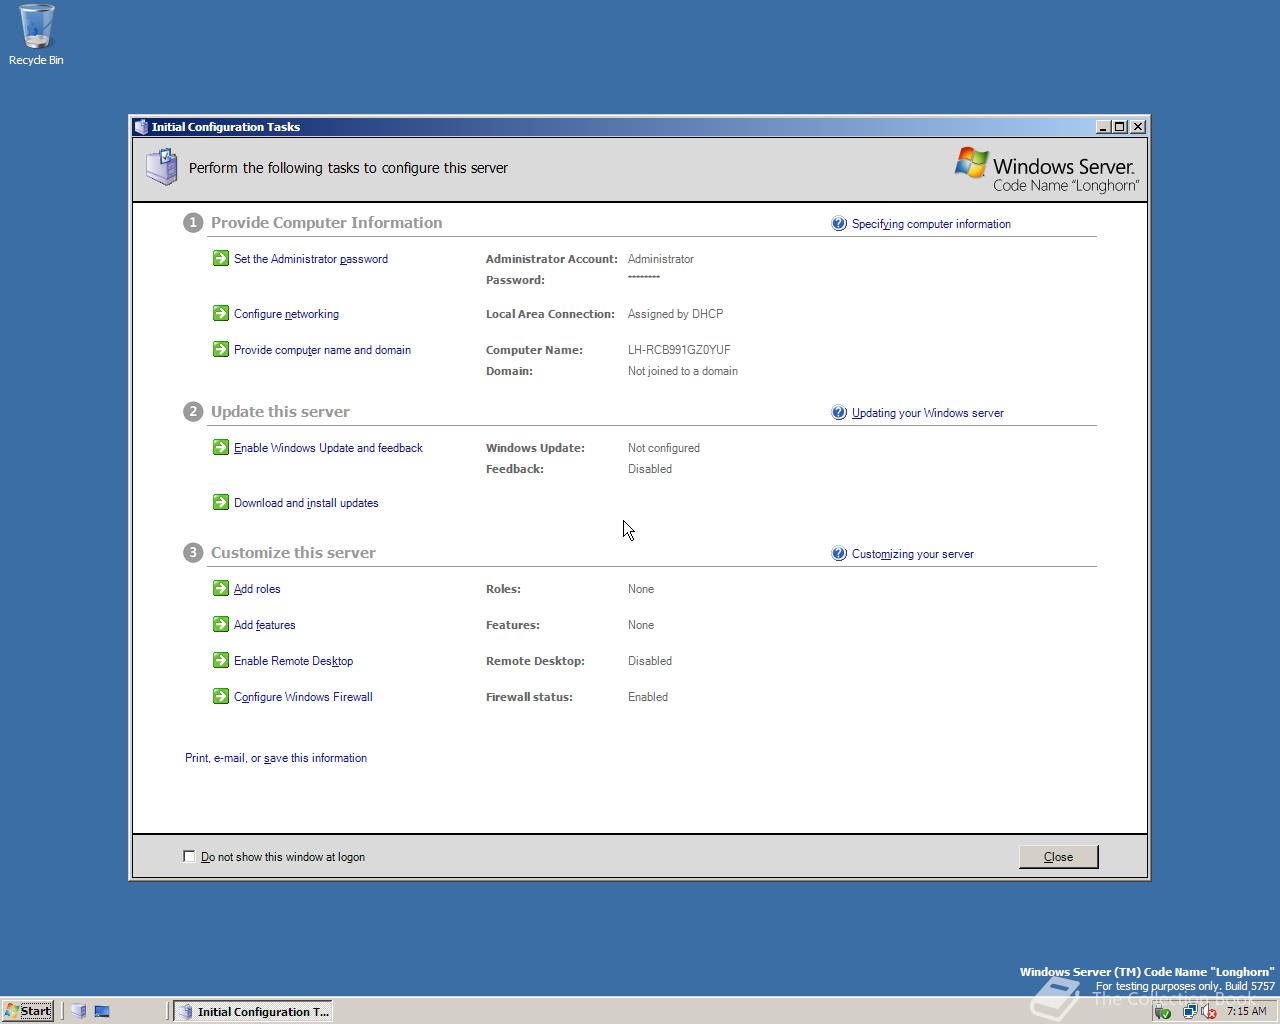Click green arrow beside Configure networking
Screen dimensions: 1280x1024
coord(221,313)
